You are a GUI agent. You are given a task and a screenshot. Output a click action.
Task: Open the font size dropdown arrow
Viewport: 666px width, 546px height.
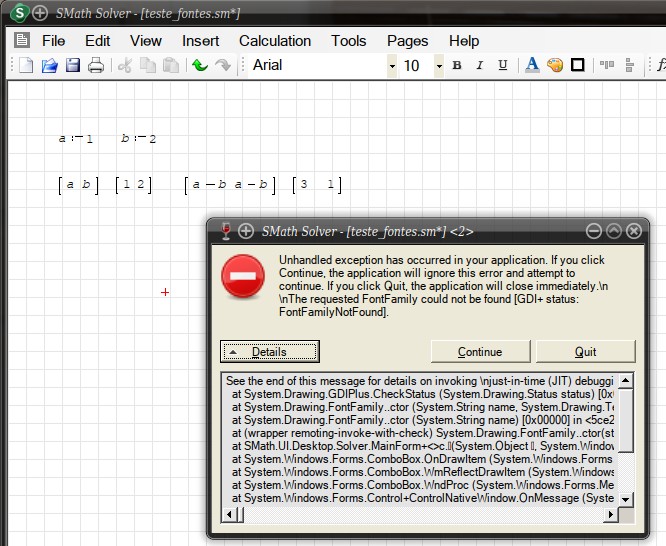pos(439,66)
